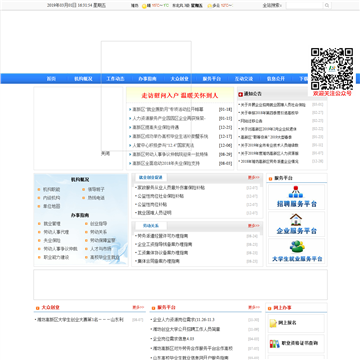Open the news item dated 01-15
The height and width of the screenshot is (360, 360).
click(x=169, y=118)
